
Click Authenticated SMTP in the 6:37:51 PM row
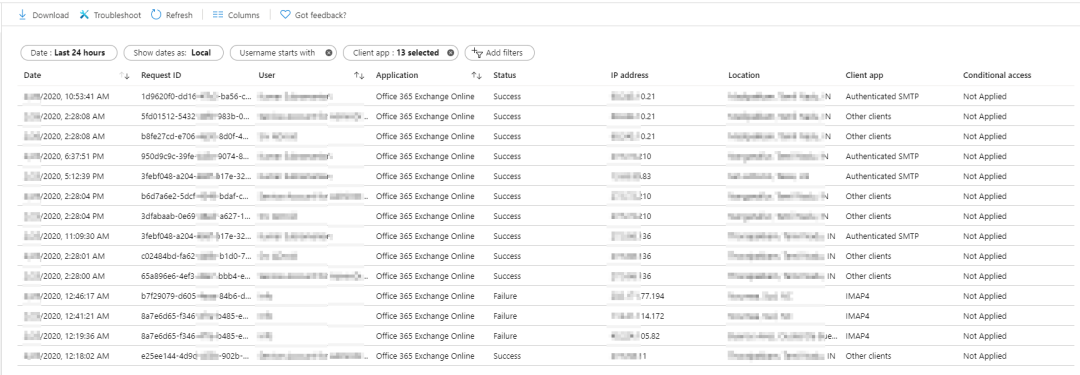pyautogui.click(x=882, y=156)
